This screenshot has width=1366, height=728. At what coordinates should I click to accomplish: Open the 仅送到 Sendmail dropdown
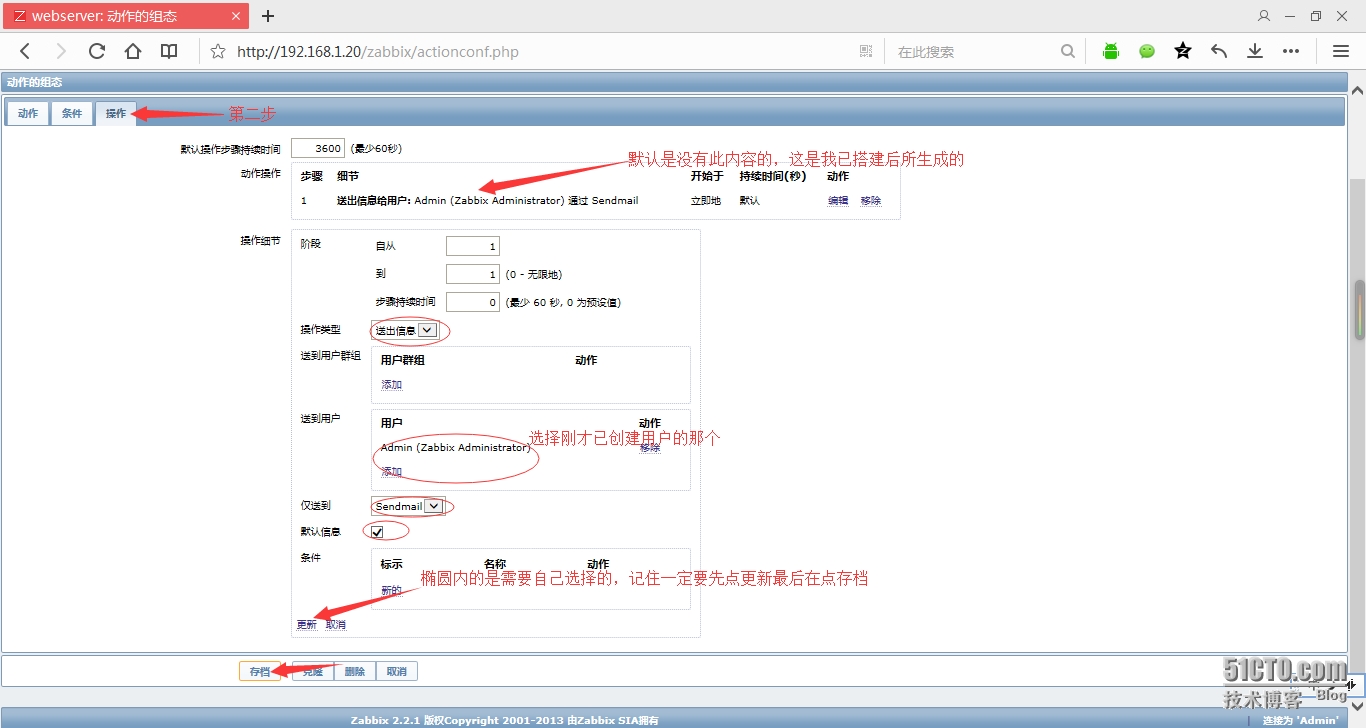point(408,506)
